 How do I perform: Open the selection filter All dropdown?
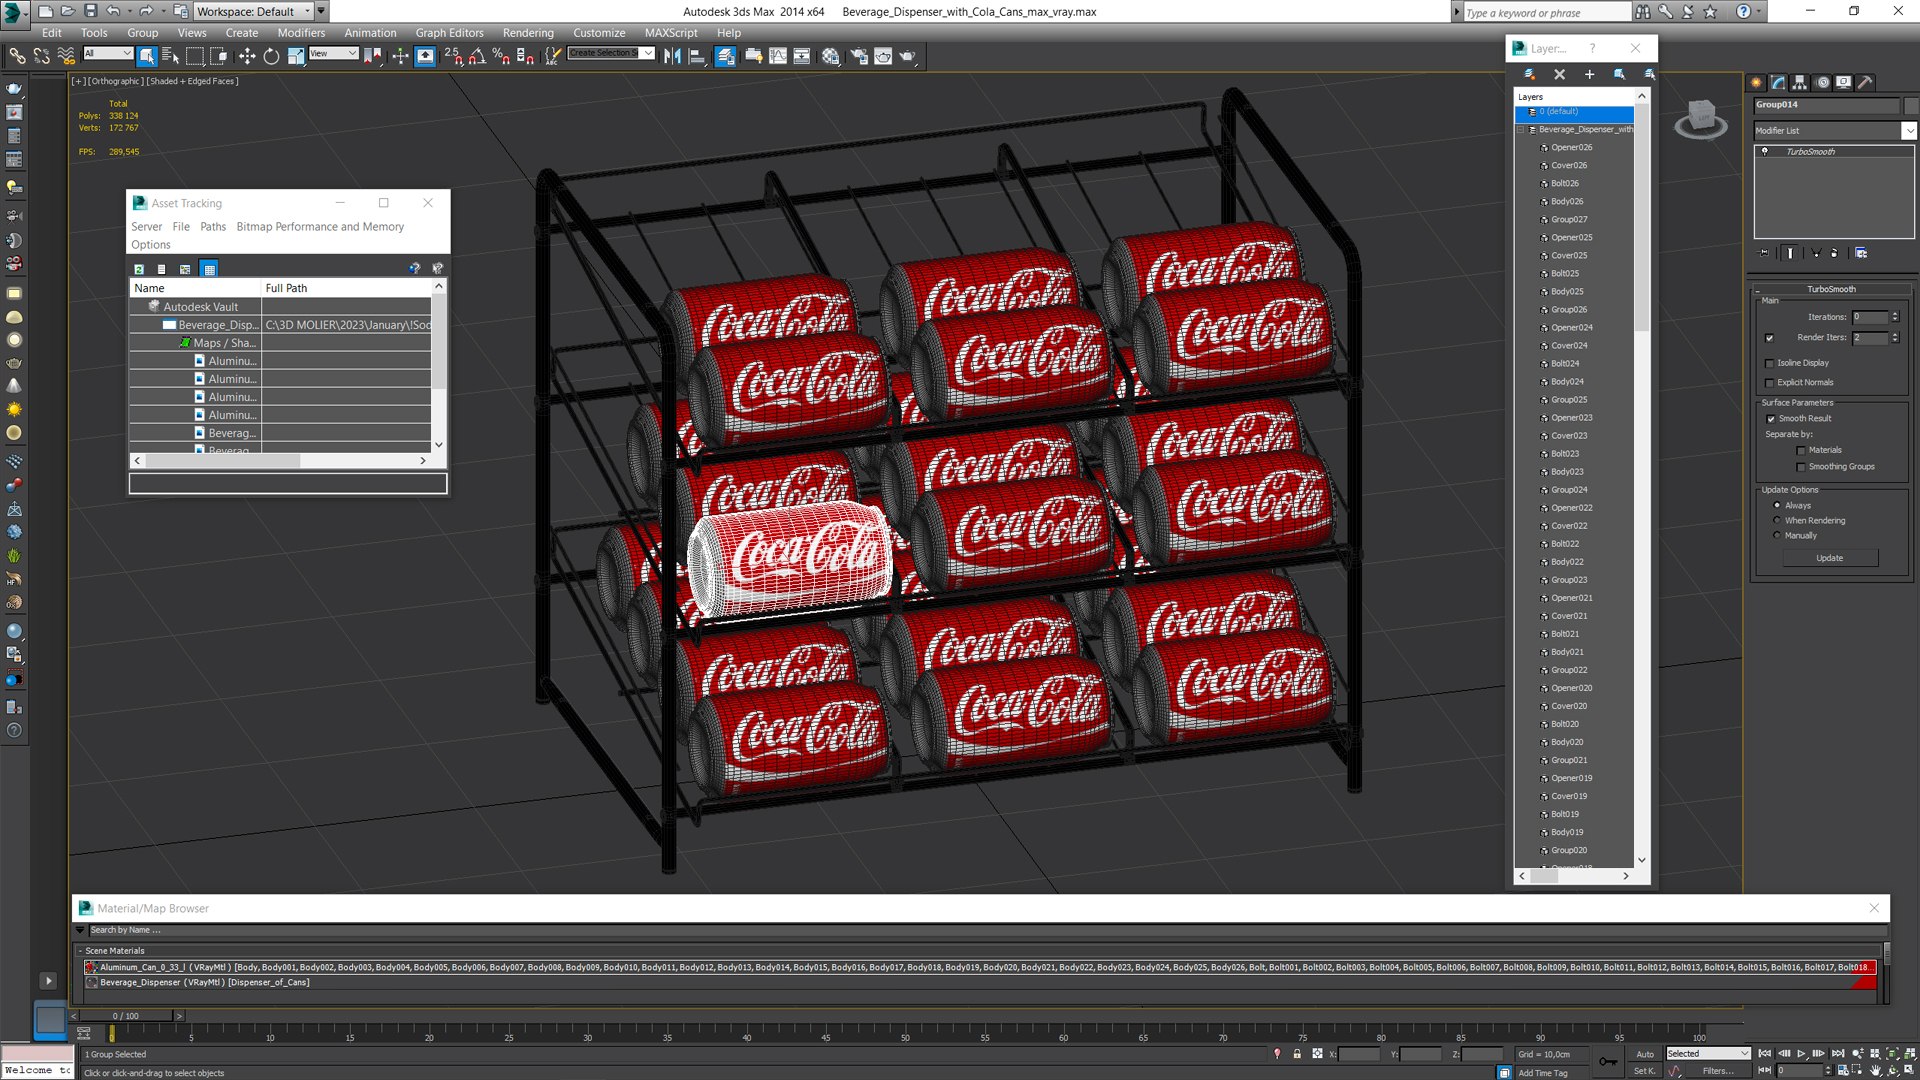[108, 54]
